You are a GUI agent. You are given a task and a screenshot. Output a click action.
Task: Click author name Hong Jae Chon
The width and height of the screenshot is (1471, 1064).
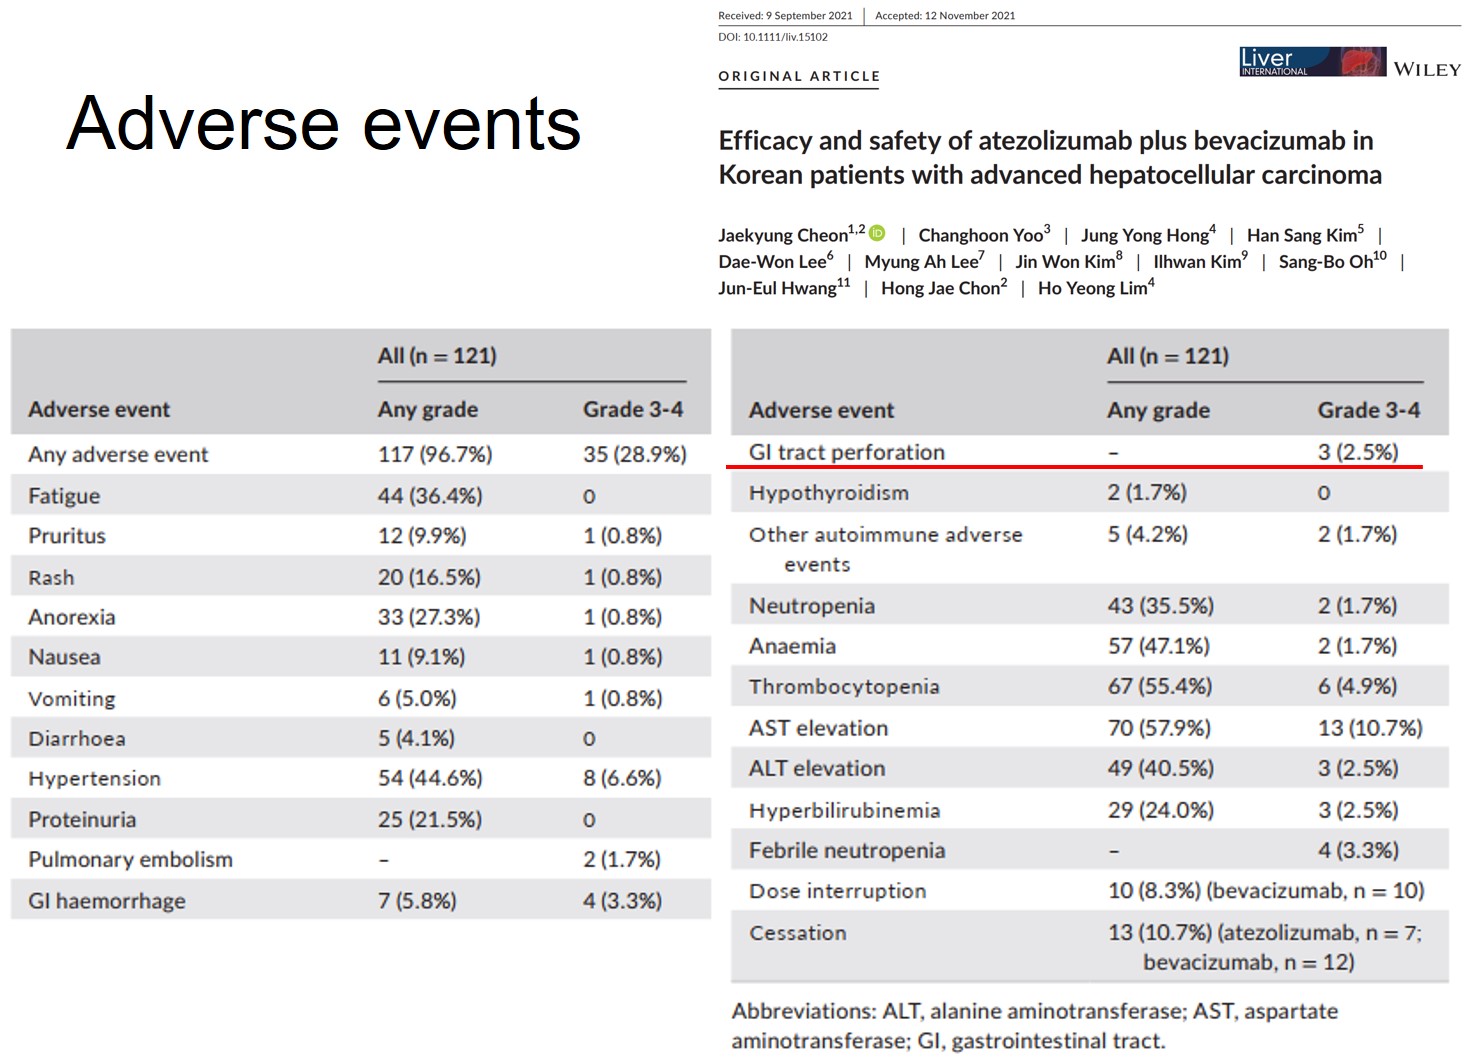click(x=944, y=287)
